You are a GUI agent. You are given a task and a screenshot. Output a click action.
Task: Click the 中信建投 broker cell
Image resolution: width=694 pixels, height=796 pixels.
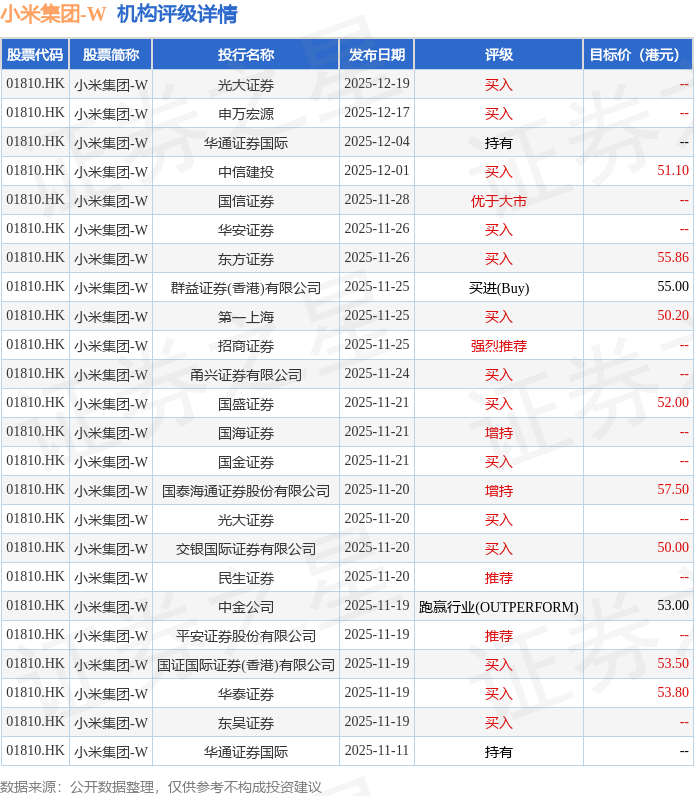(x=246, y=172)
